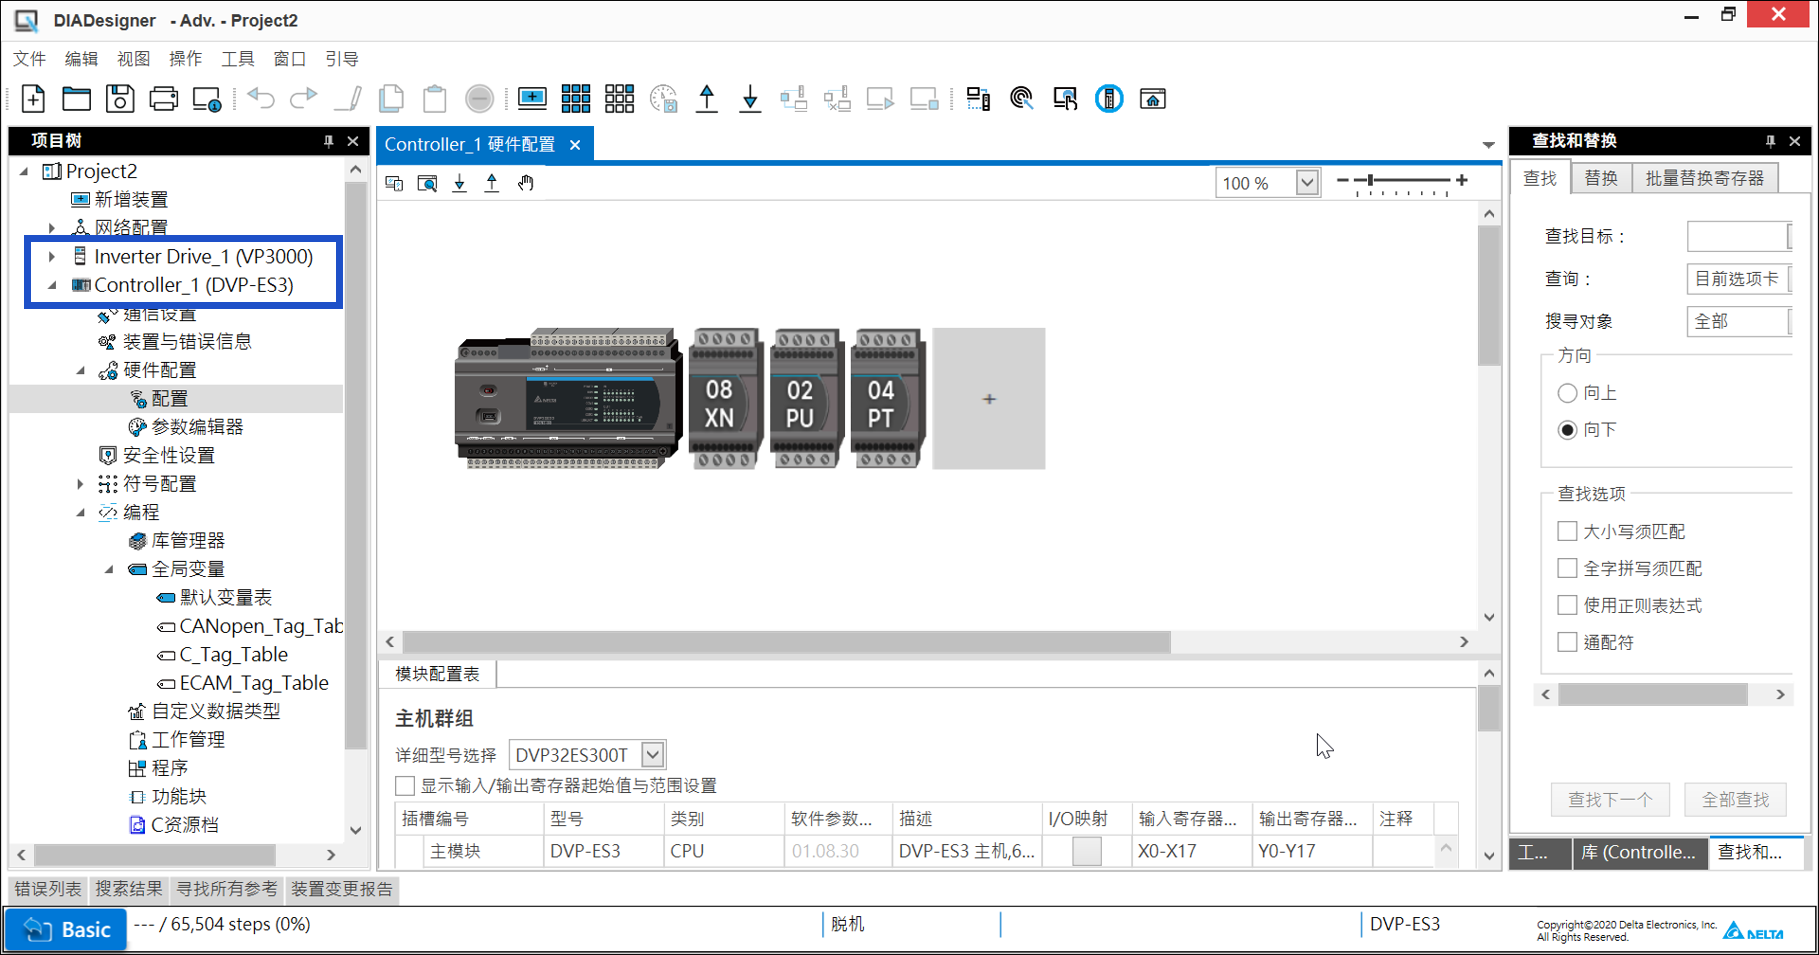The height and width of the screenshot is (955, 1819).
Task: Switch to the 替换 tab
Action: (x=1600, y=178)
